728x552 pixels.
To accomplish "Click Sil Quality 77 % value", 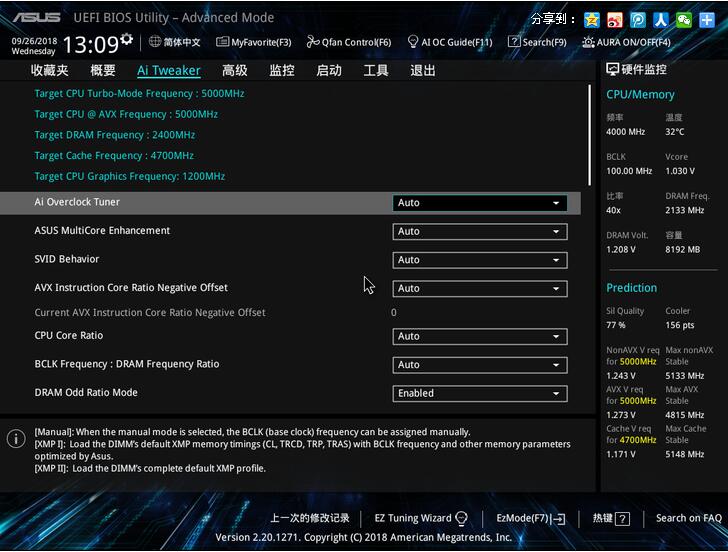I will pyautogui.click(x=616, y=325).
